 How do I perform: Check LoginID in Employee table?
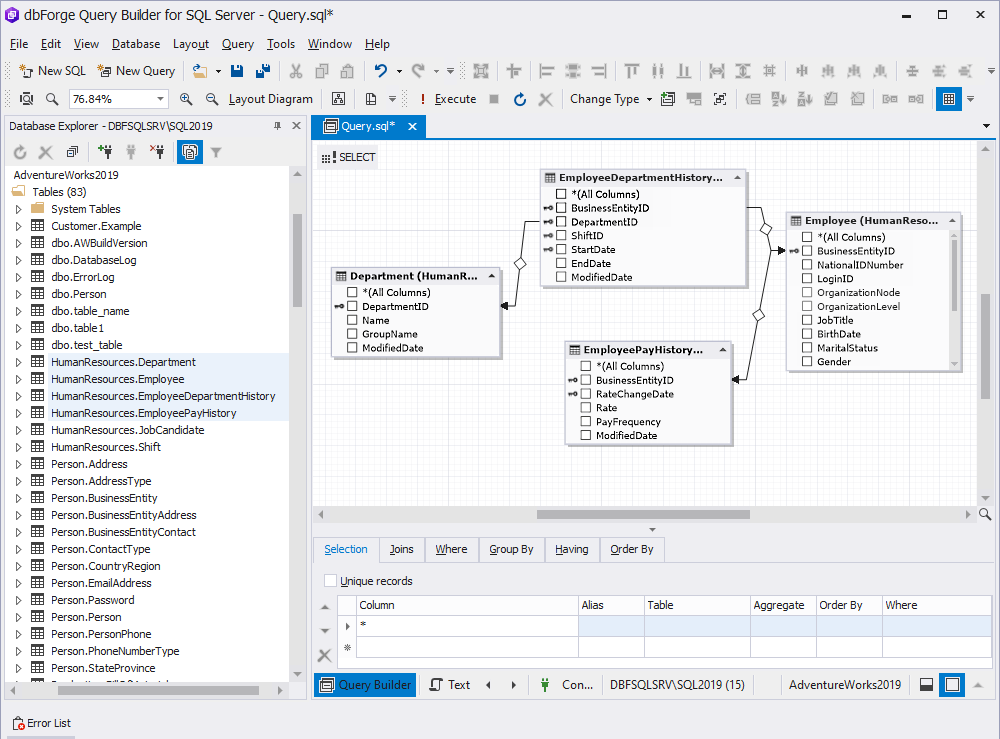[x=807, y=279]
